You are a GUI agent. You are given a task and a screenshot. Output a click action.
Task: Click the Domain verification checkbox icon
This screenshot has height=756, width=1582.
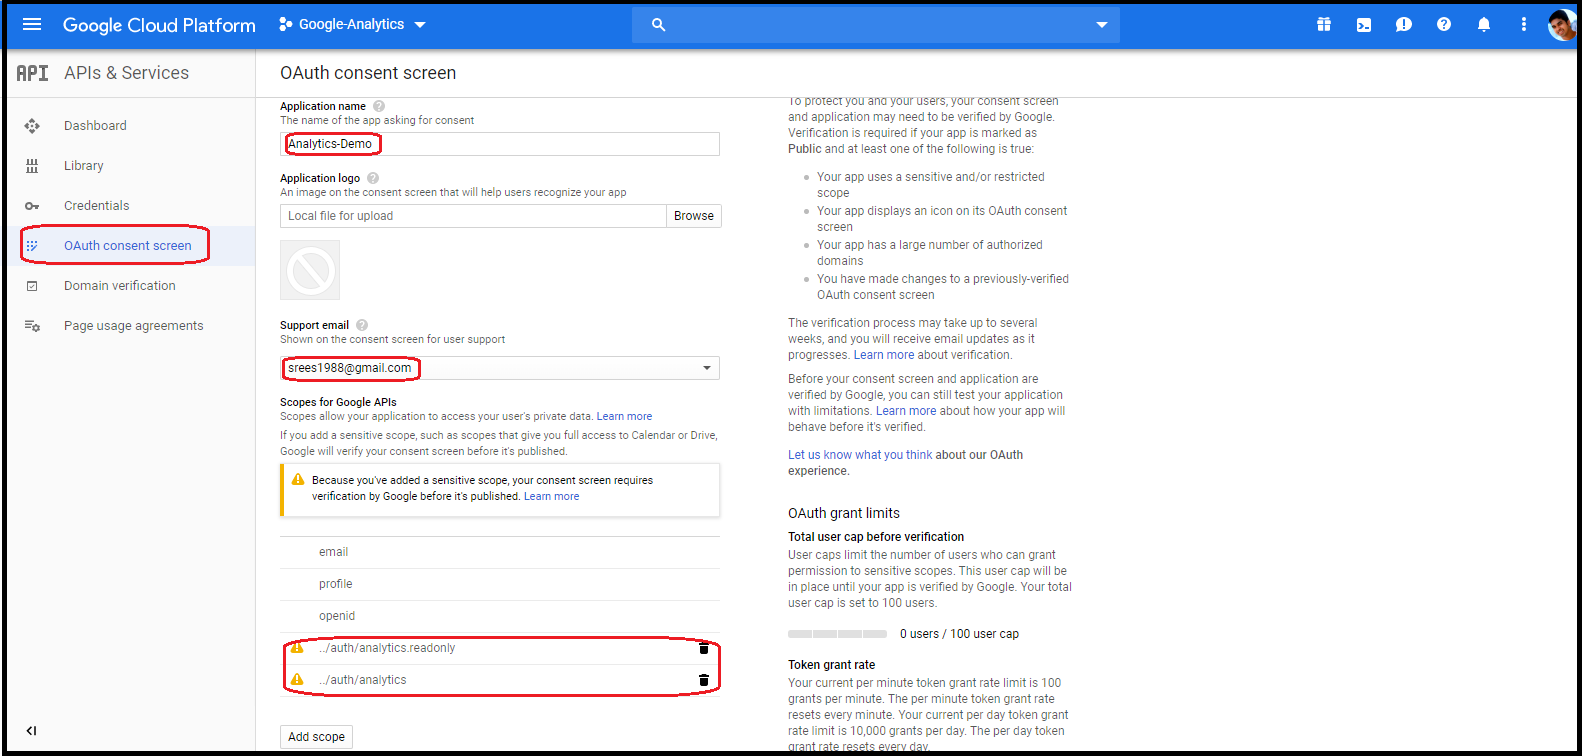(32, 286)
